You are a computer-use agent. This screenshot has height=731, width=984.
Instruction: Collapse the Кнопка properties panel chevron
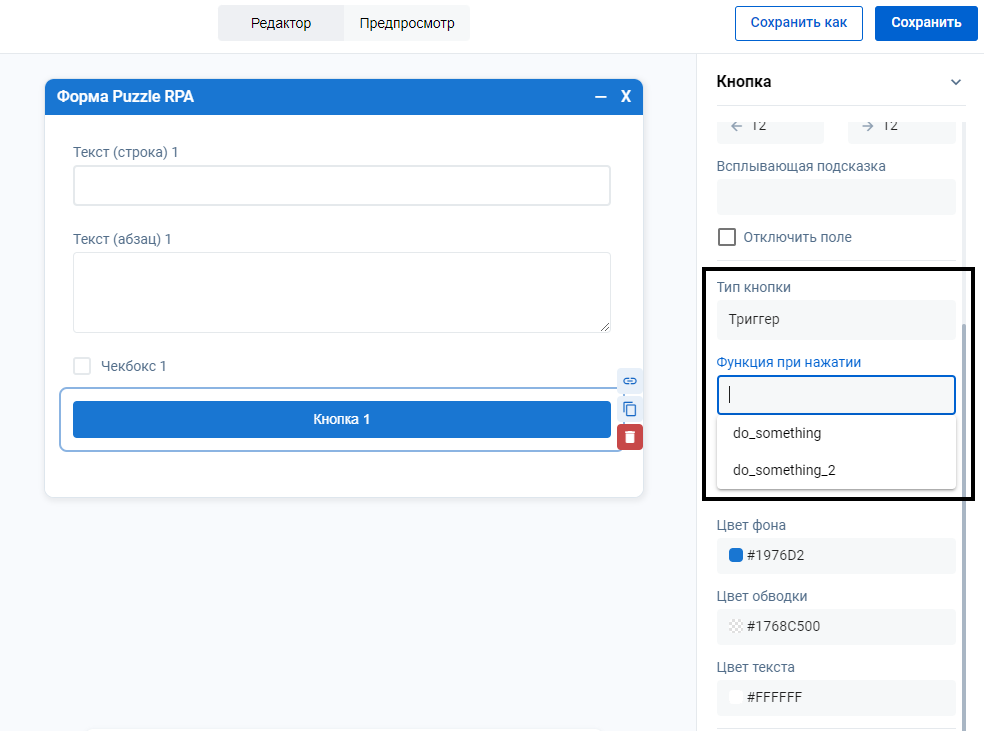point(955,82)
